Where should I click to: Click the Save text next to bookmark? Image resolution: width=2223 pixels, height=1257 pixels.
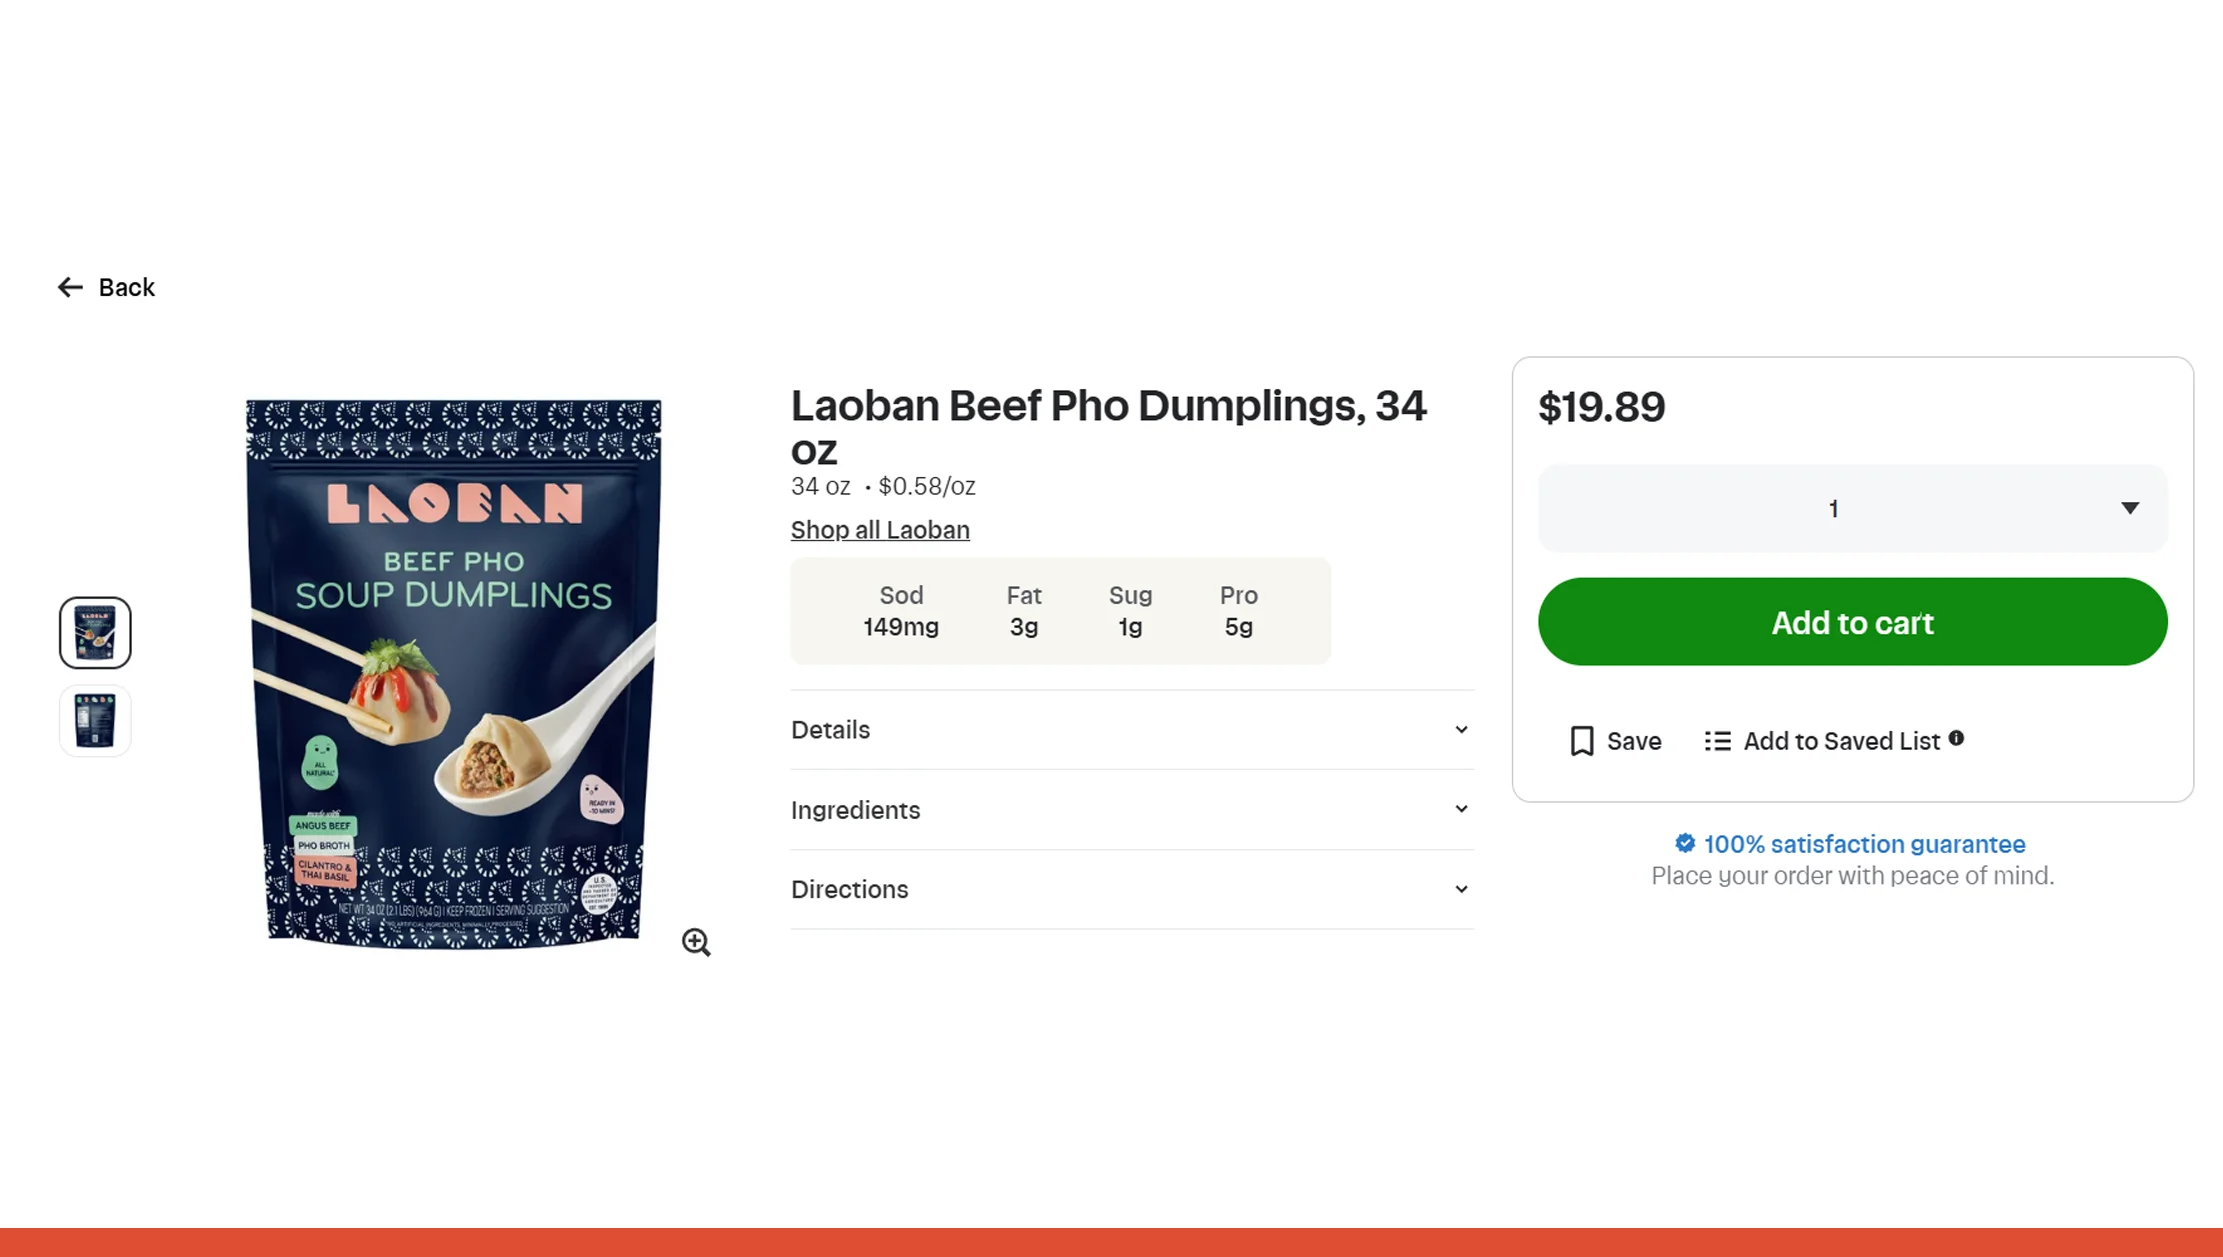point(1634,741)
